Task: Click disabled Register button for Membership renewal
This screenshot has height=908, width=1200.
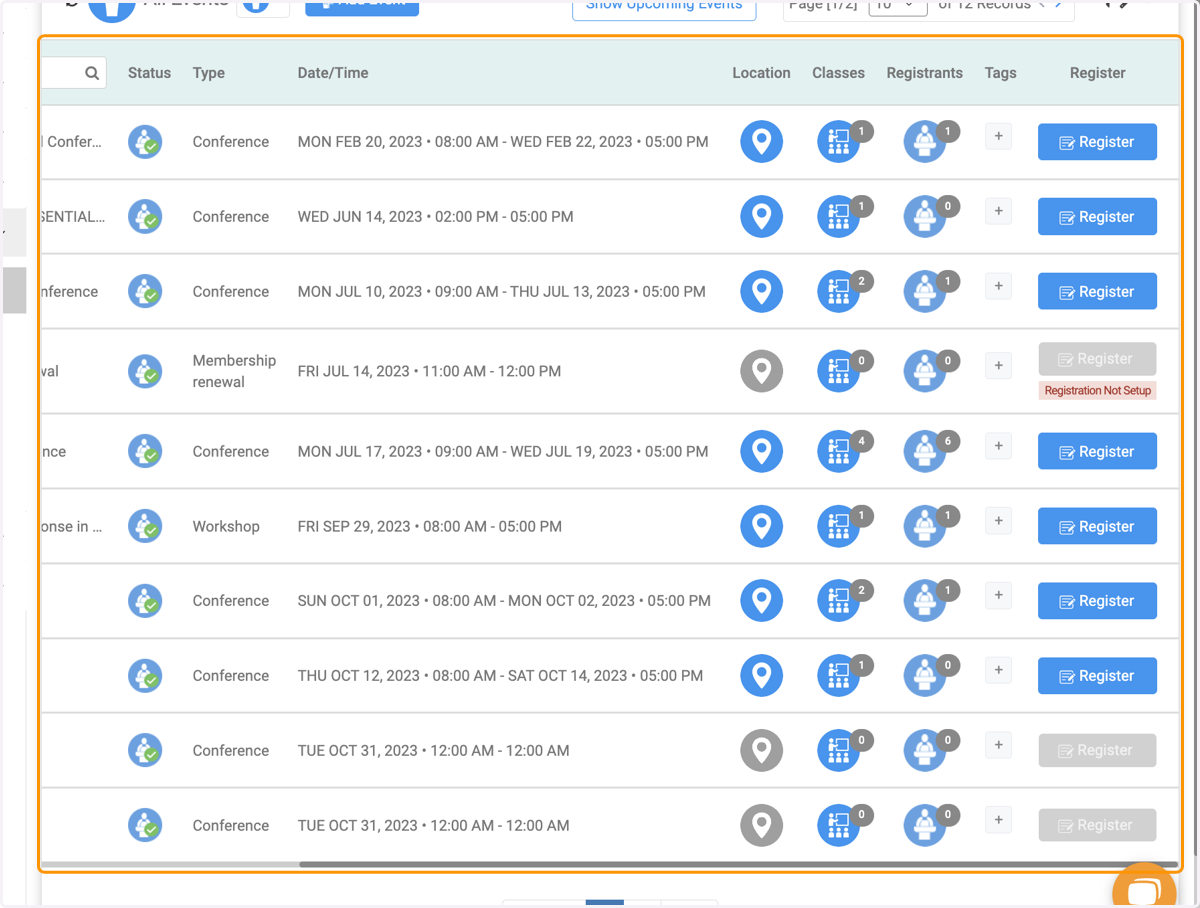Action: point(1097,359)
